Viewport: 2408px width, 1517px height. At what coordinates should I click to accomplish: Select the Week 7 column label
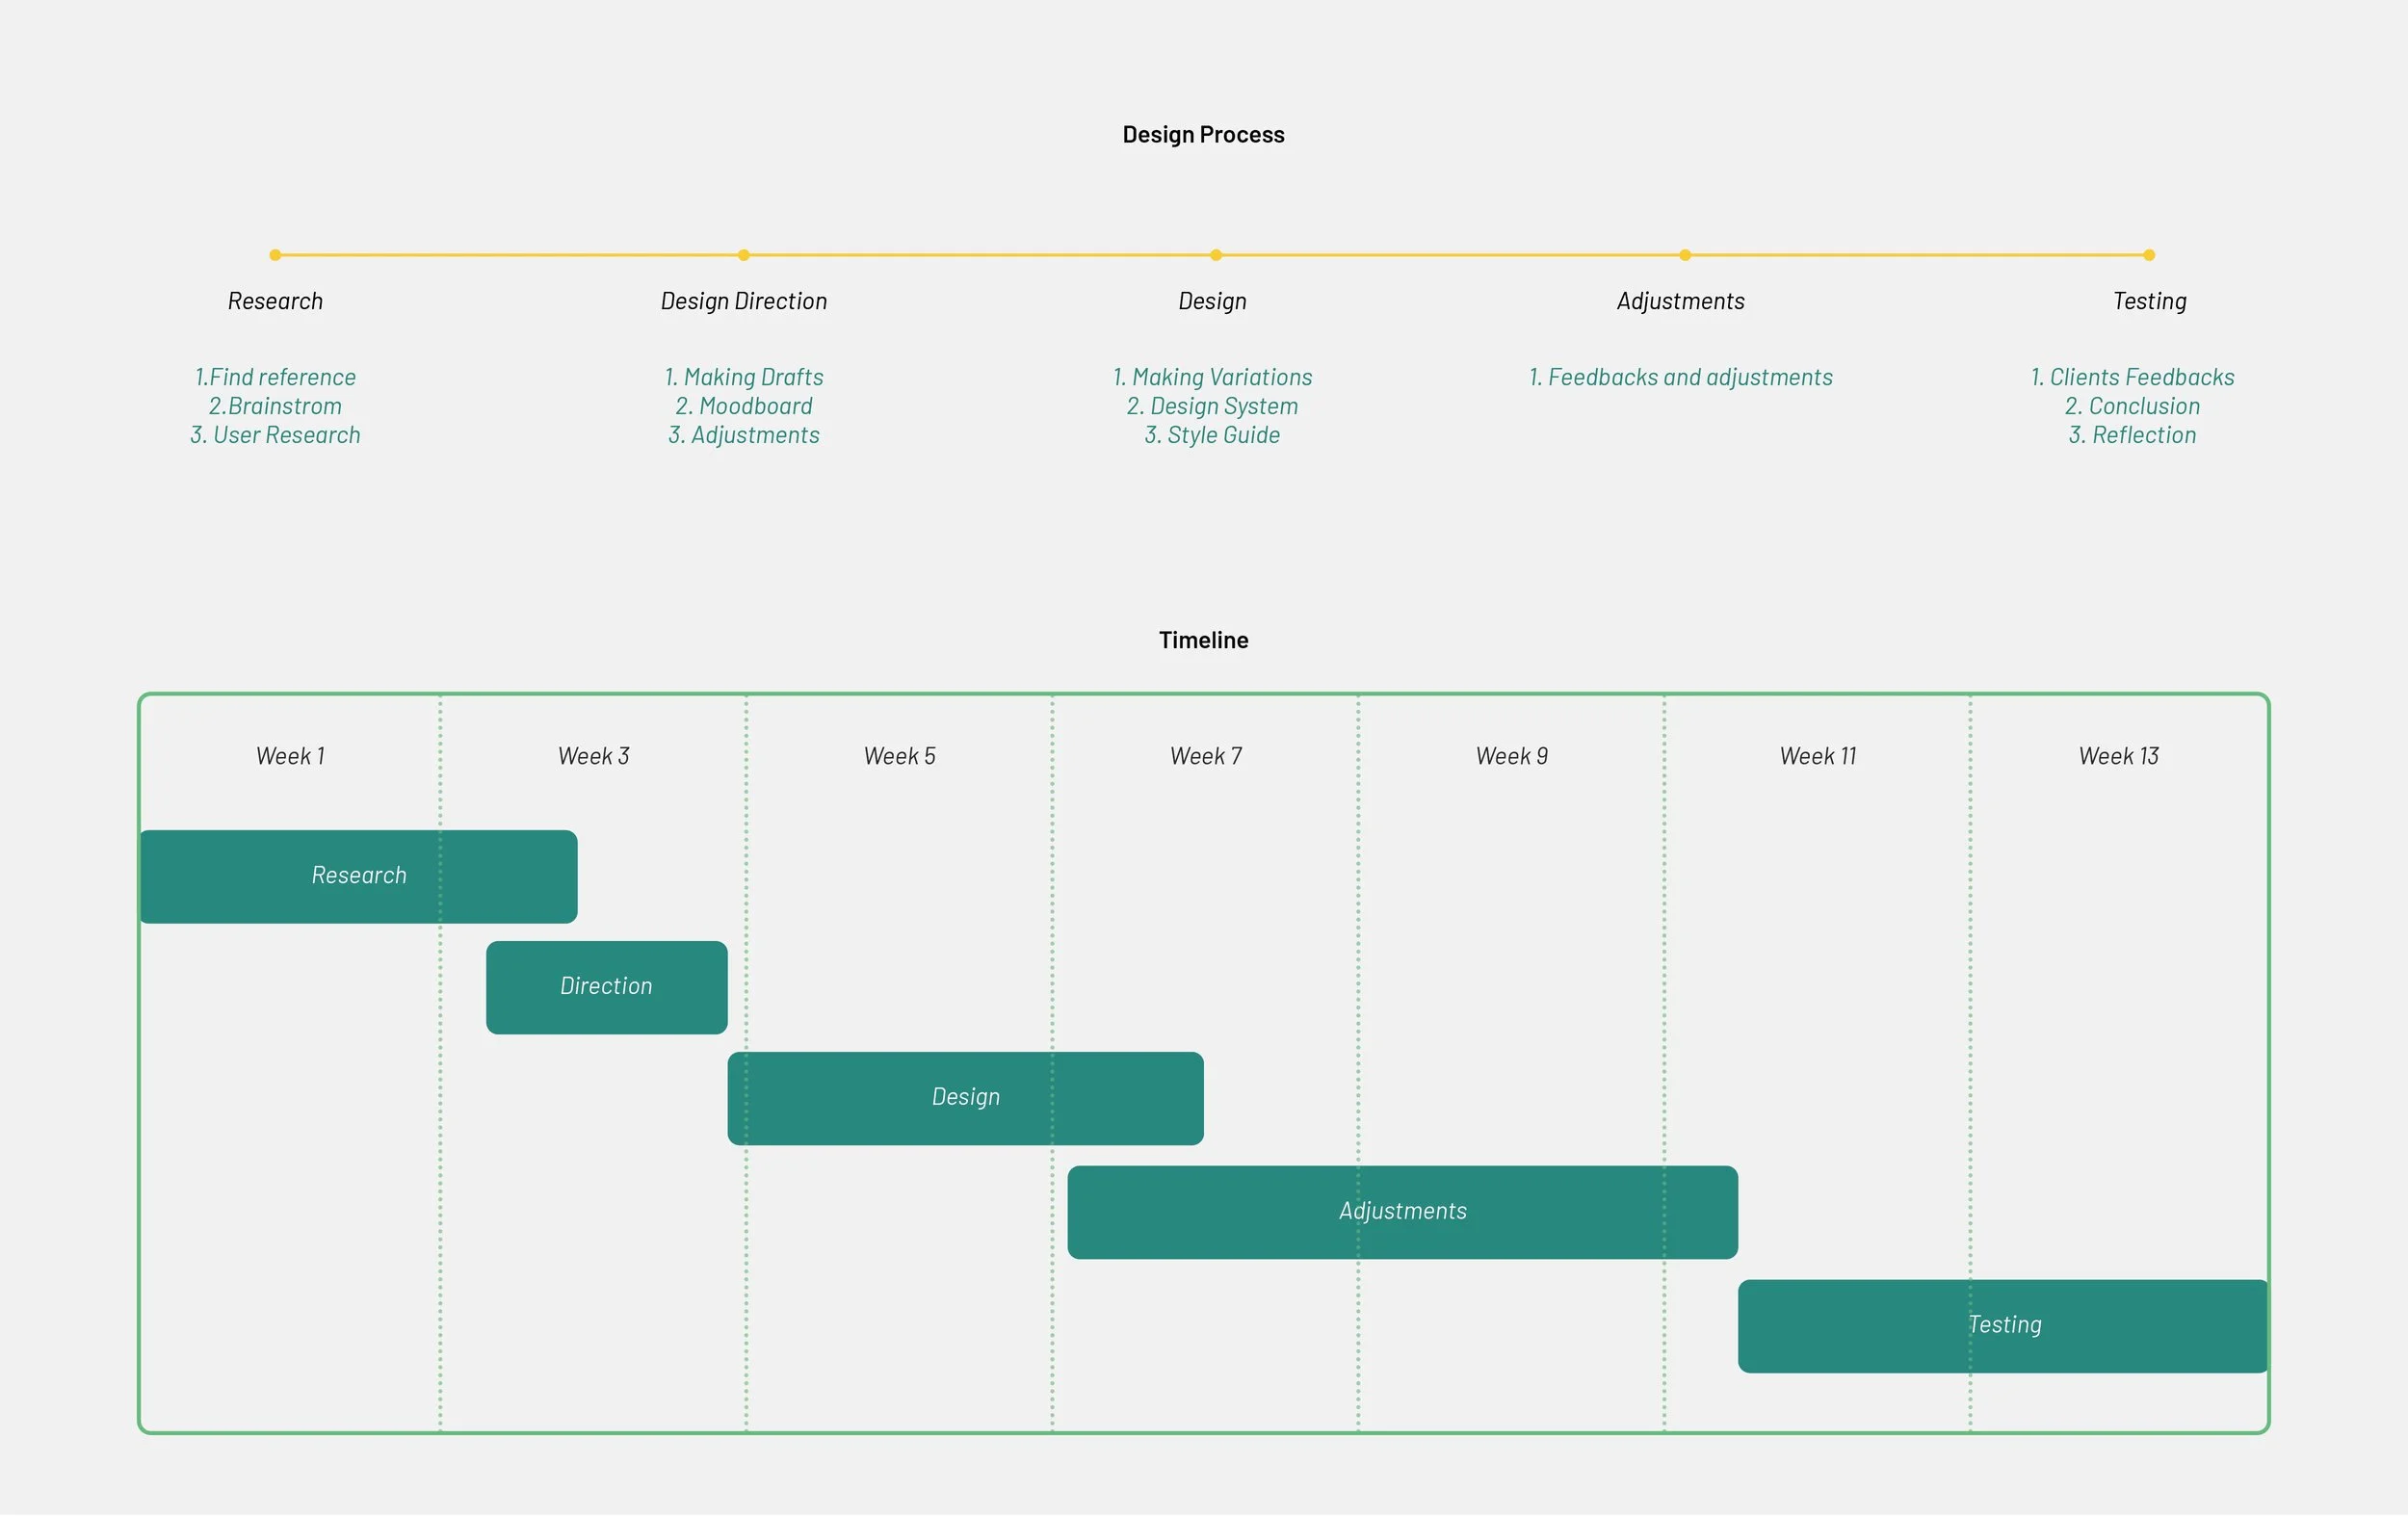click(x=1206, y=757)
